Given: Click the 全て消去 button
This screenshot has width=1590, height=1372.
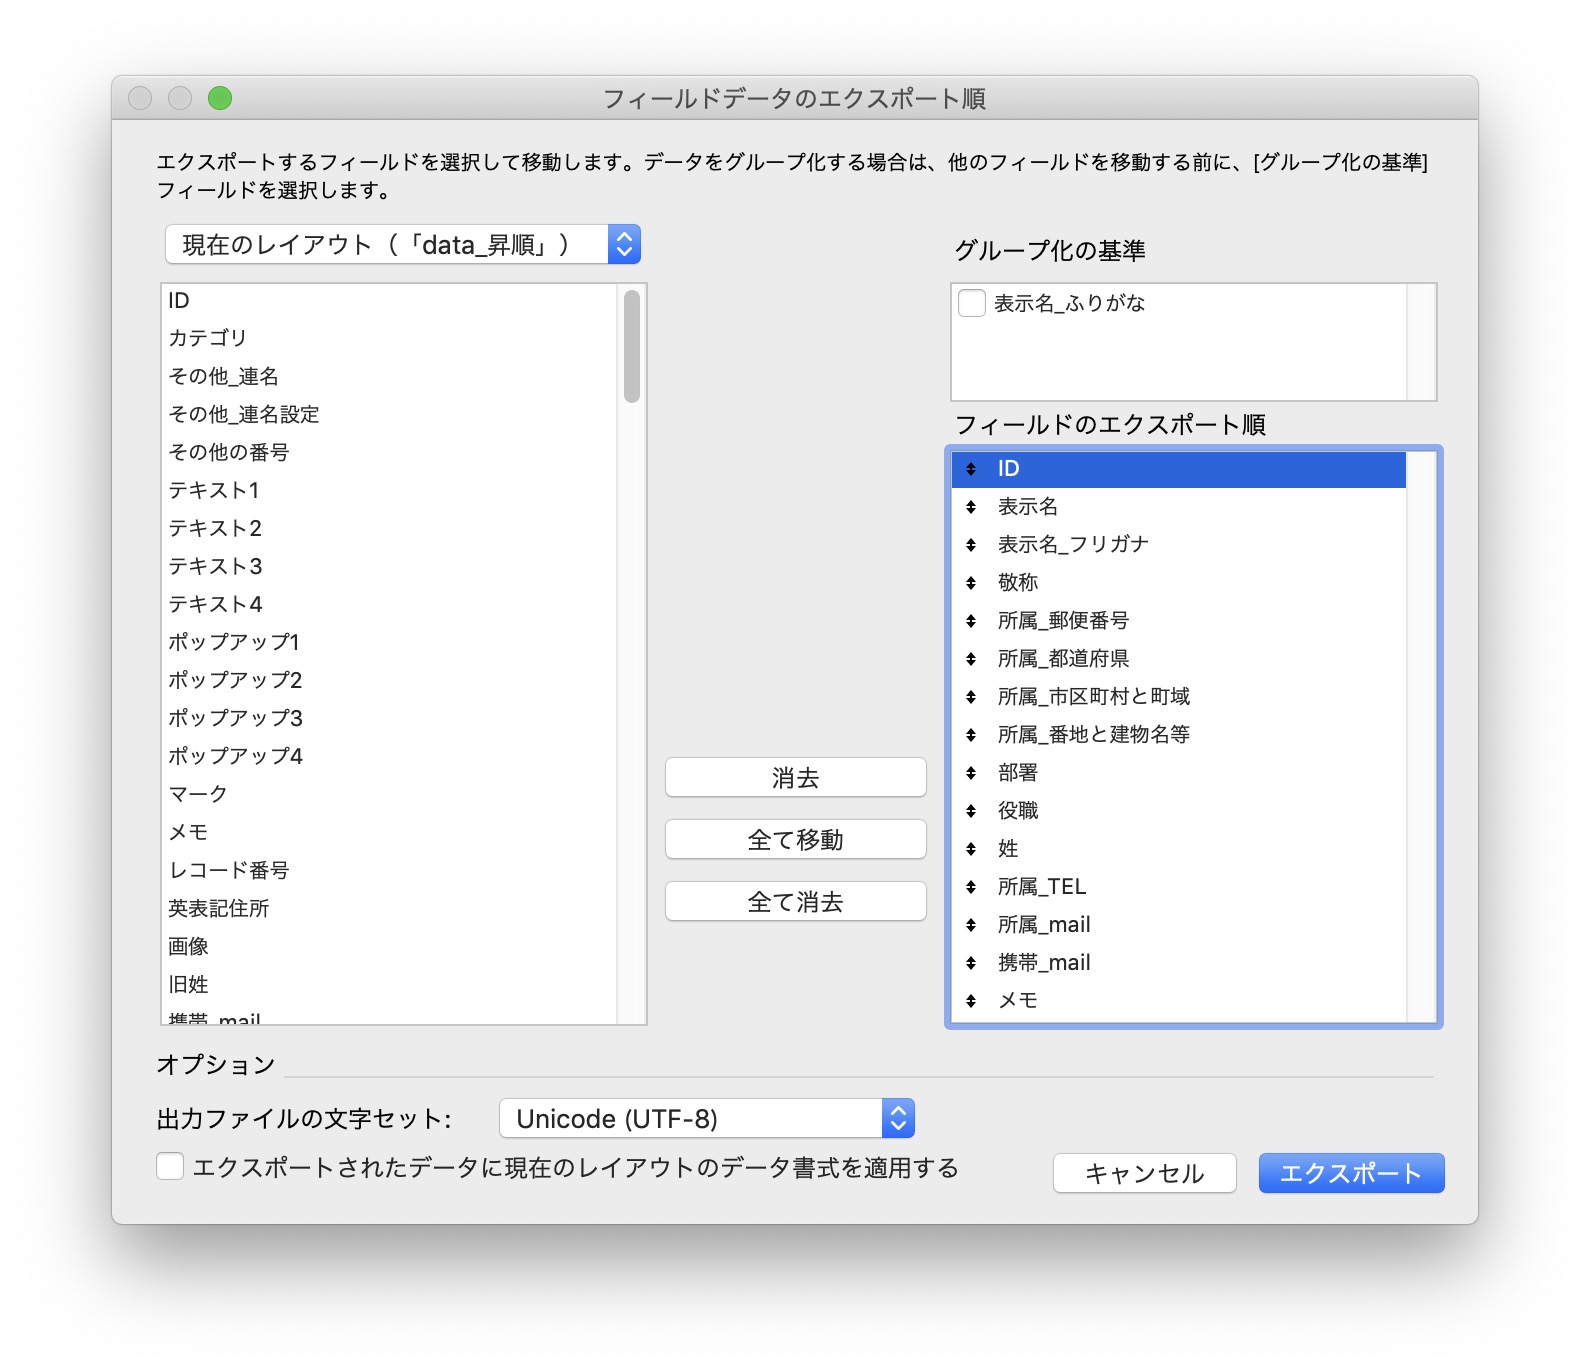Looking at the screenshot, I should [795, 902].
